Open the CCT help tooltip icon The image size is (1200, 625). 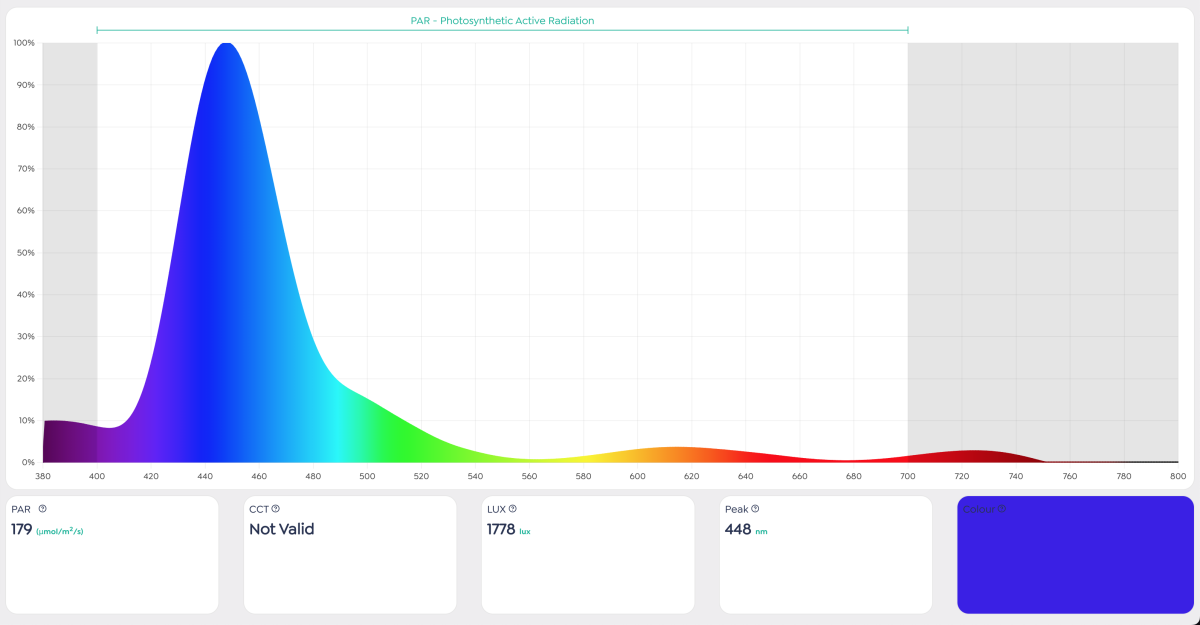click(x=276, y=509)
